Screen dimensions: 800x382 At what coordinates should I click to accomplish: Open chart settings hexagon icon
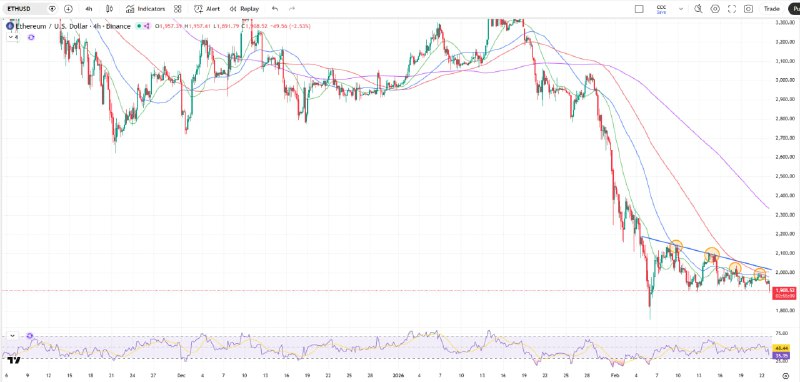(x=715, y=9)
